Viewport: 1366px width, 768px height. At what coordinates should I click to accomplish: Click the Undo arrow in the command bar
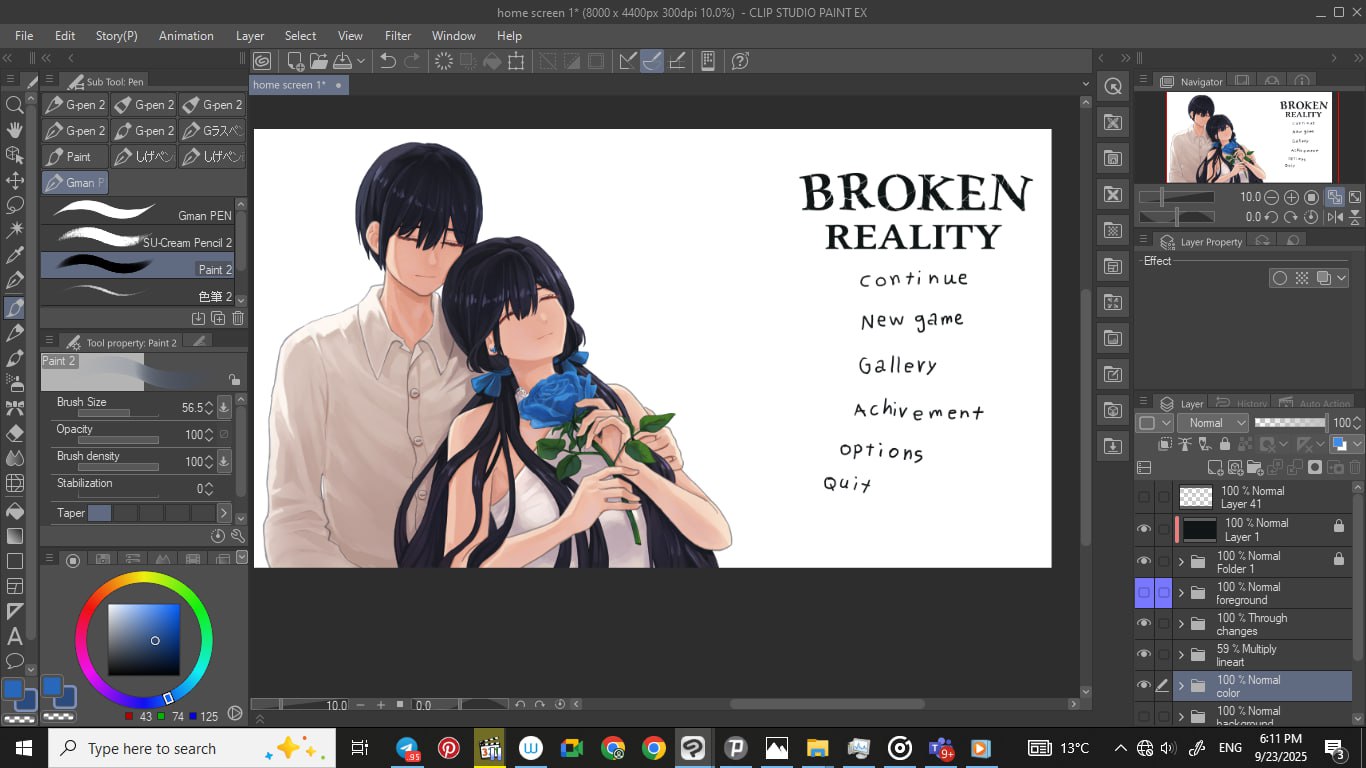tap(388, 61)
